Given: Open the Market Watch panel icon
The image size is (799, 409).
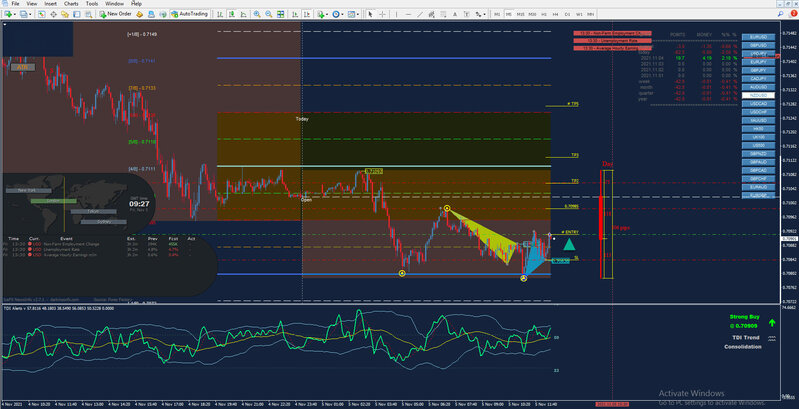Looking at the screenshot, I should pyautogui.click(x=41, y=14).
